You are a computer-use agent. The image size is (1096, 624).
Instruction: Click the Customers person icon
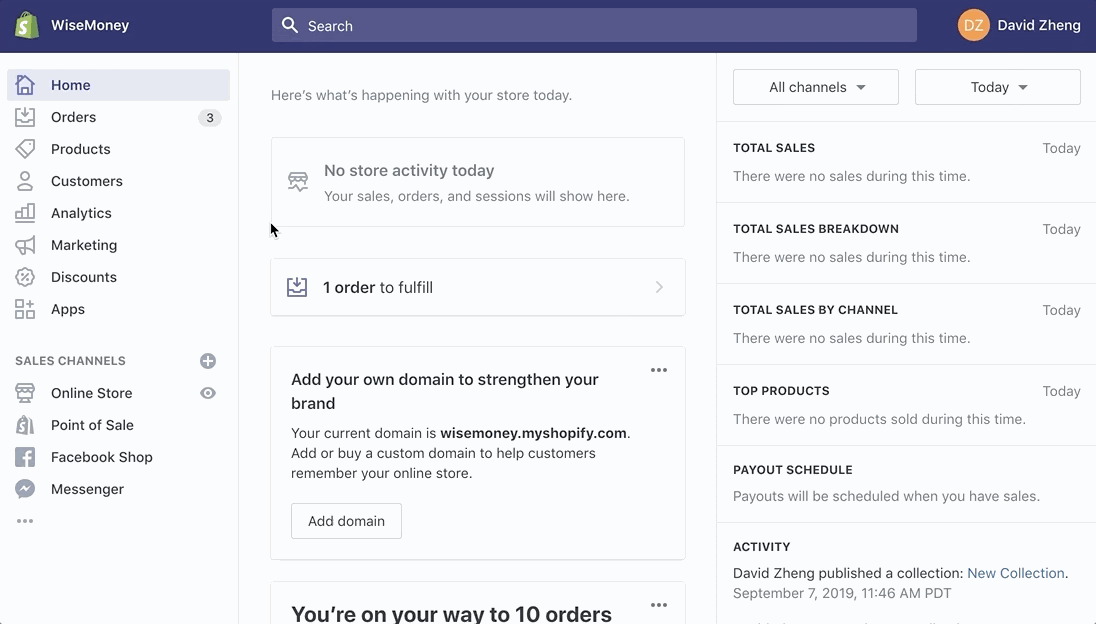pyautogui.click(x=25, y=181)
